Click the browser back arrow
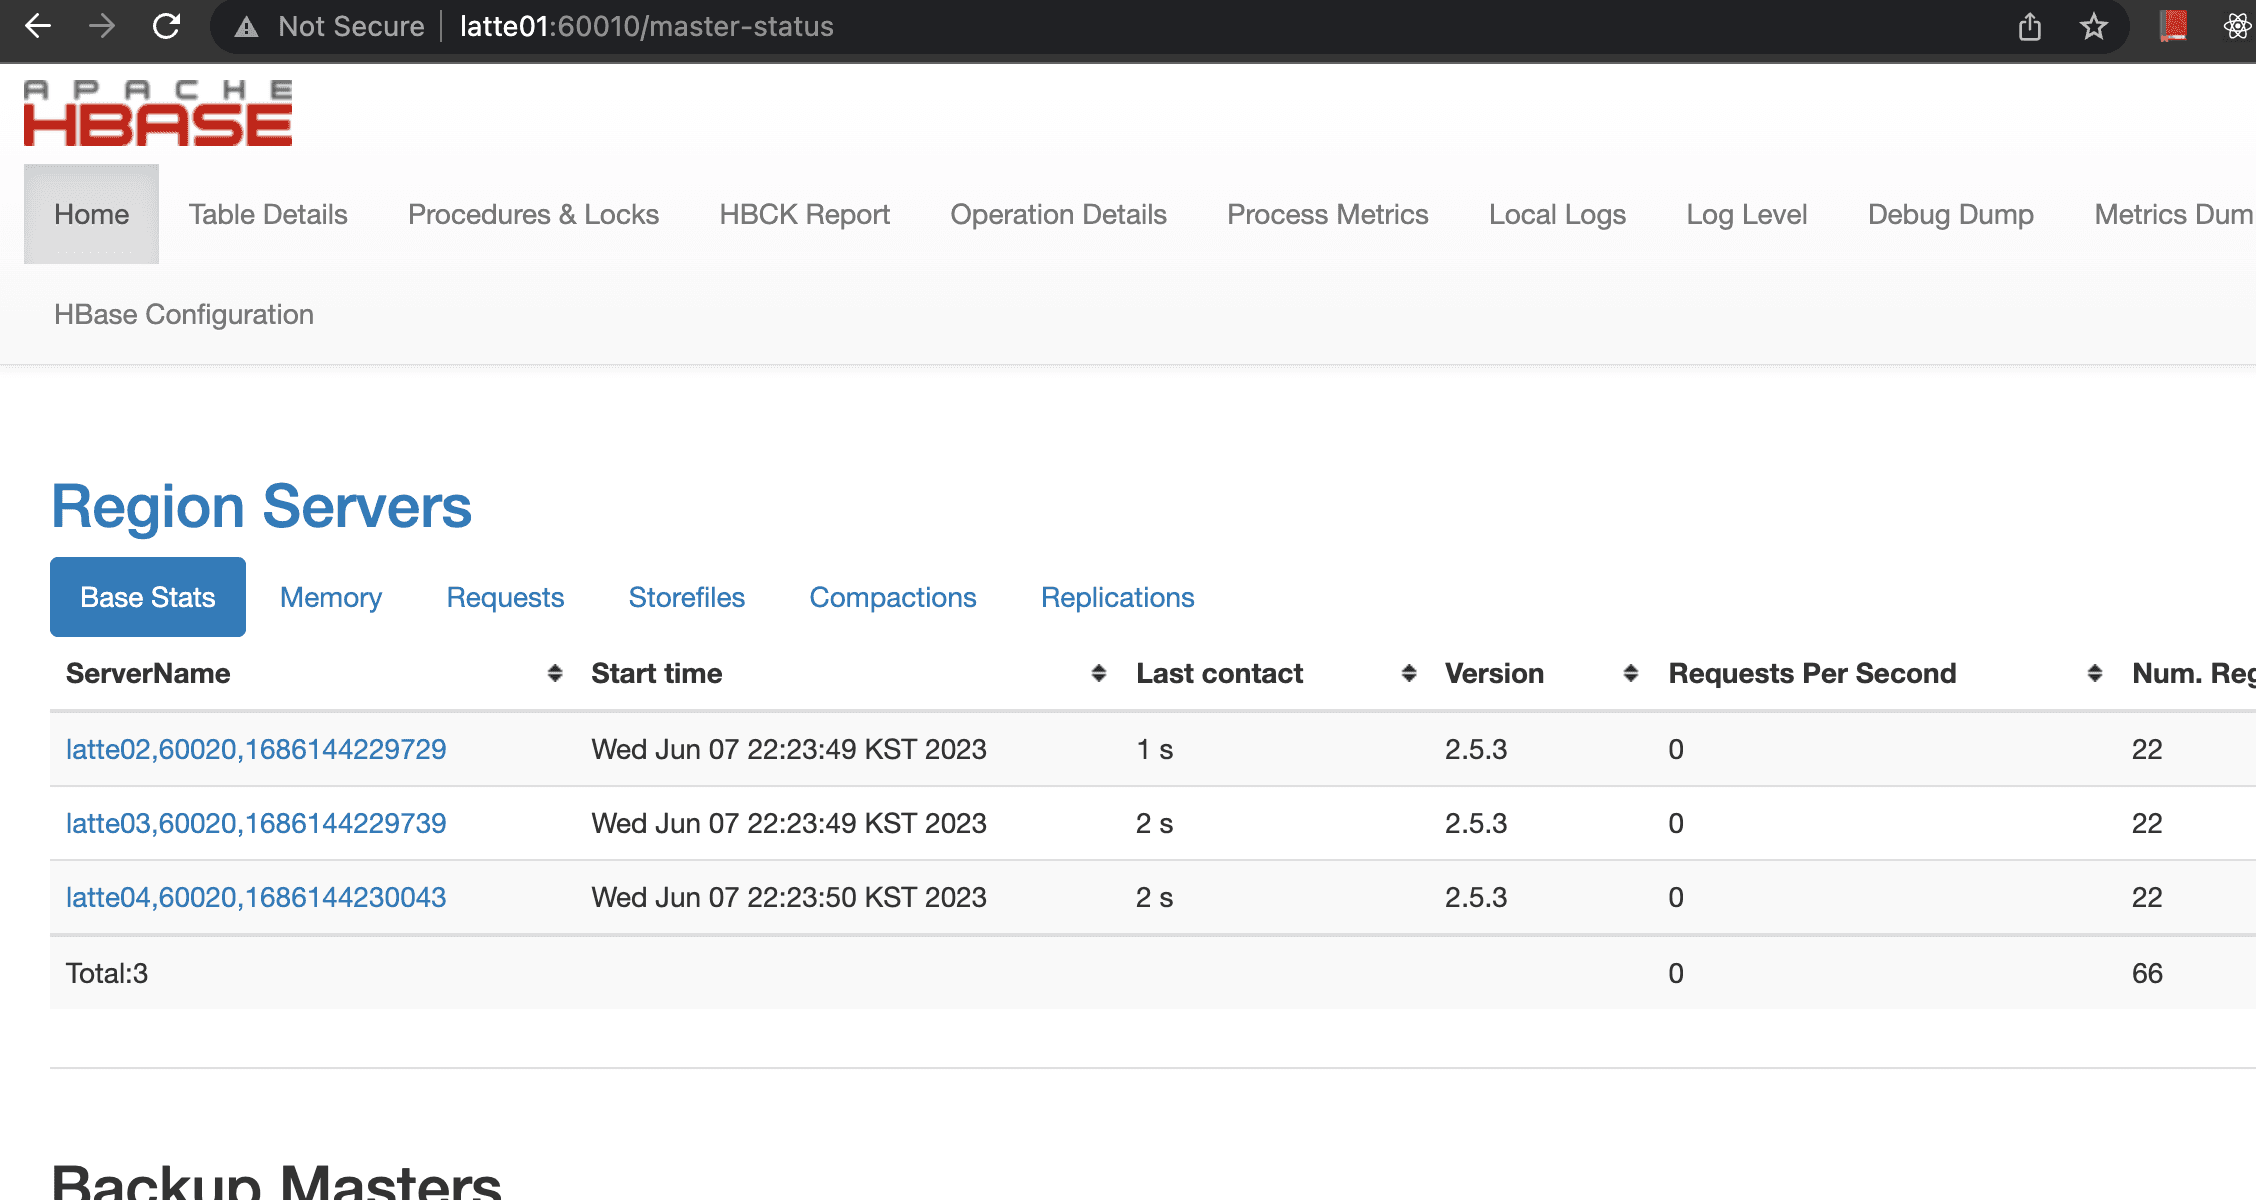2256x1200 pixels. pos(37,26)
